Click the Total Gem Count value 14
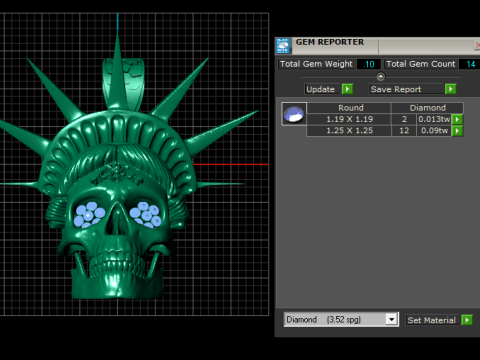This screenshot has width=480, height=360. [470, 64]
